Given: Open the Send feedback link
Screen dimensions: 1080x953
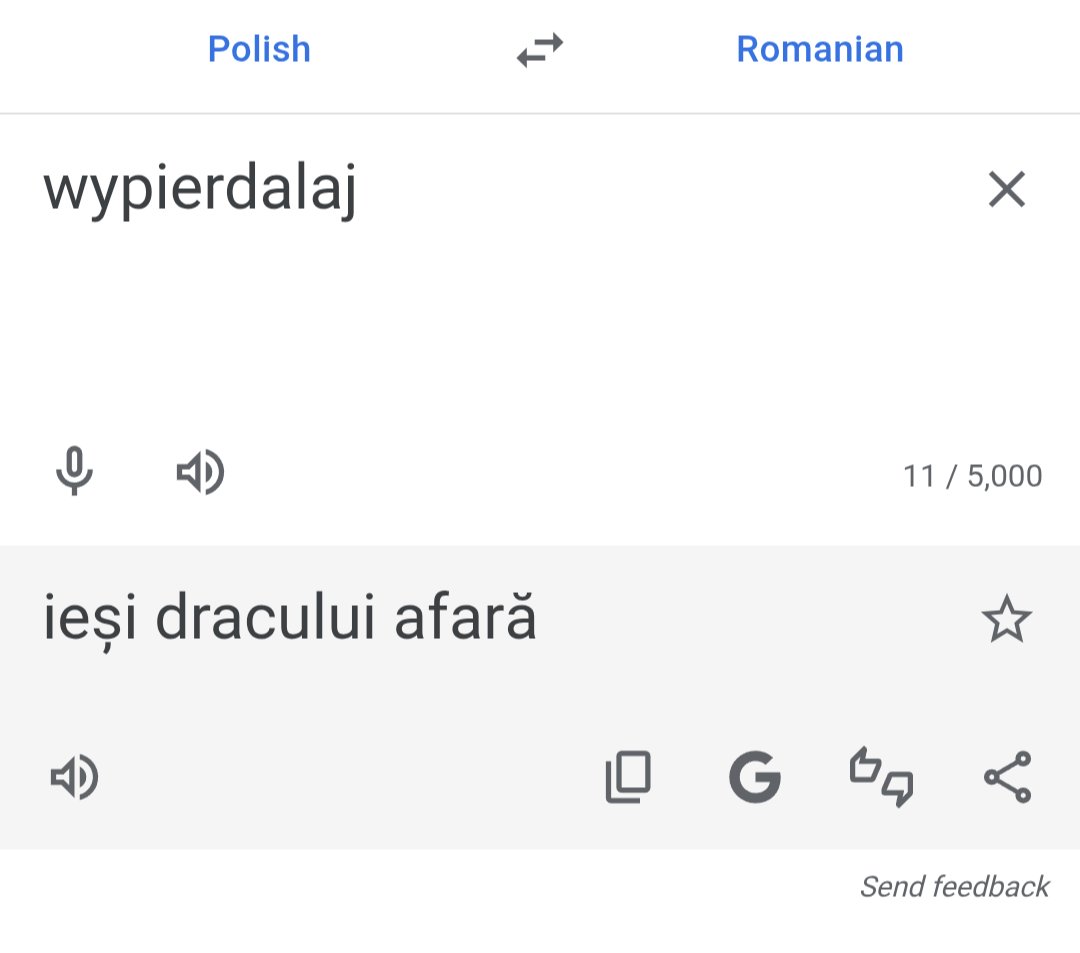Looking at the screenshot, I should coord(954,887).
